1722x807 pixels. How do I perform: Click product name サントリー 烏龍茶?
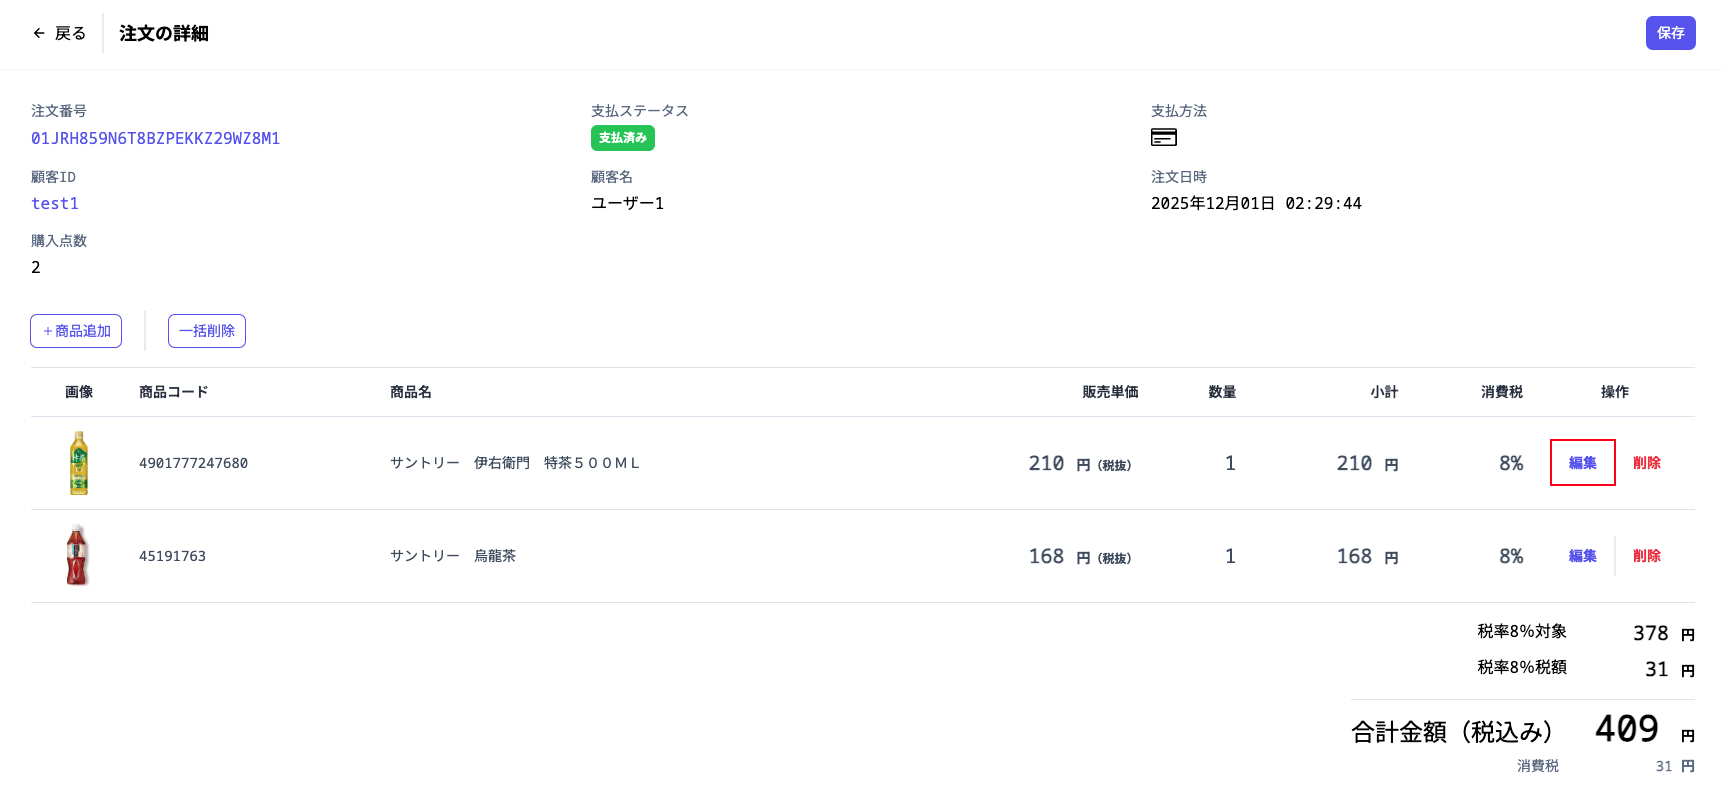click(x=453, y=556)
